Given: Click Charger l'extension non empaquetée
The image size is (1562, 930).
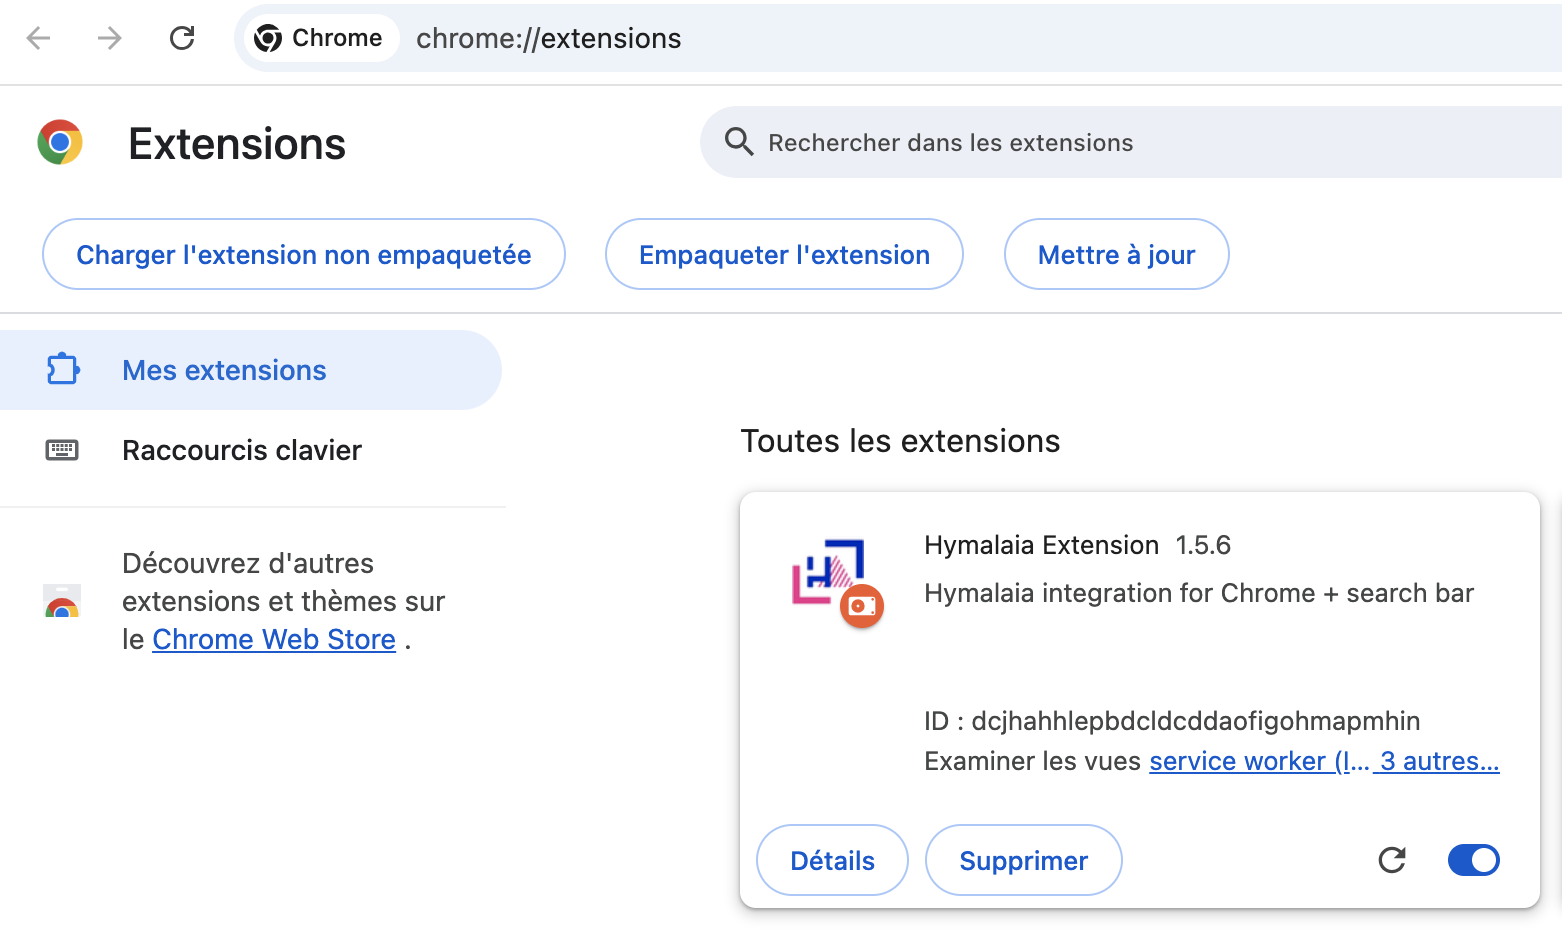Looking at the screenshot, I should pos(304,254).
